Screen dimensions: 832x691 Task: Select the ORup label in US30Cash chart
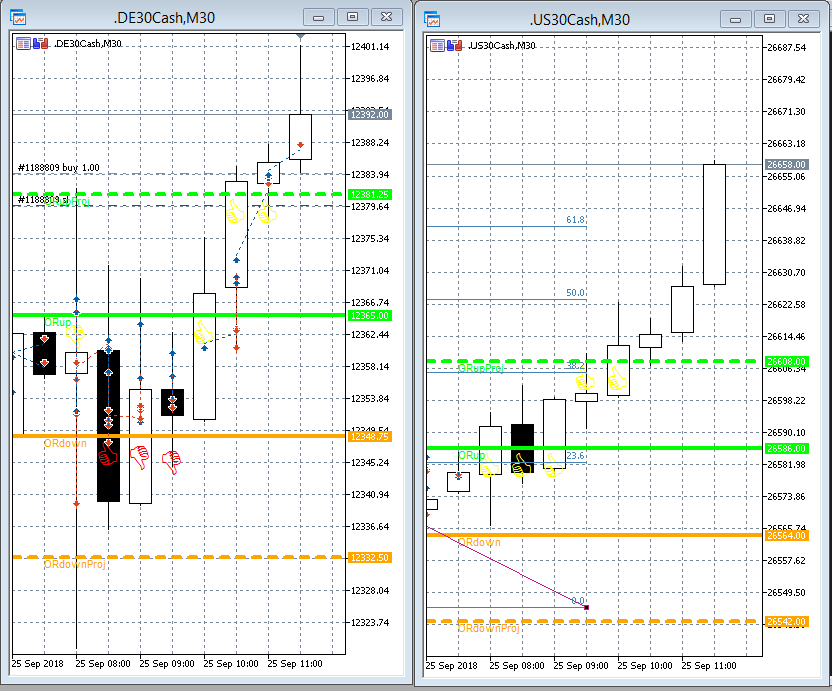[471, 455]
